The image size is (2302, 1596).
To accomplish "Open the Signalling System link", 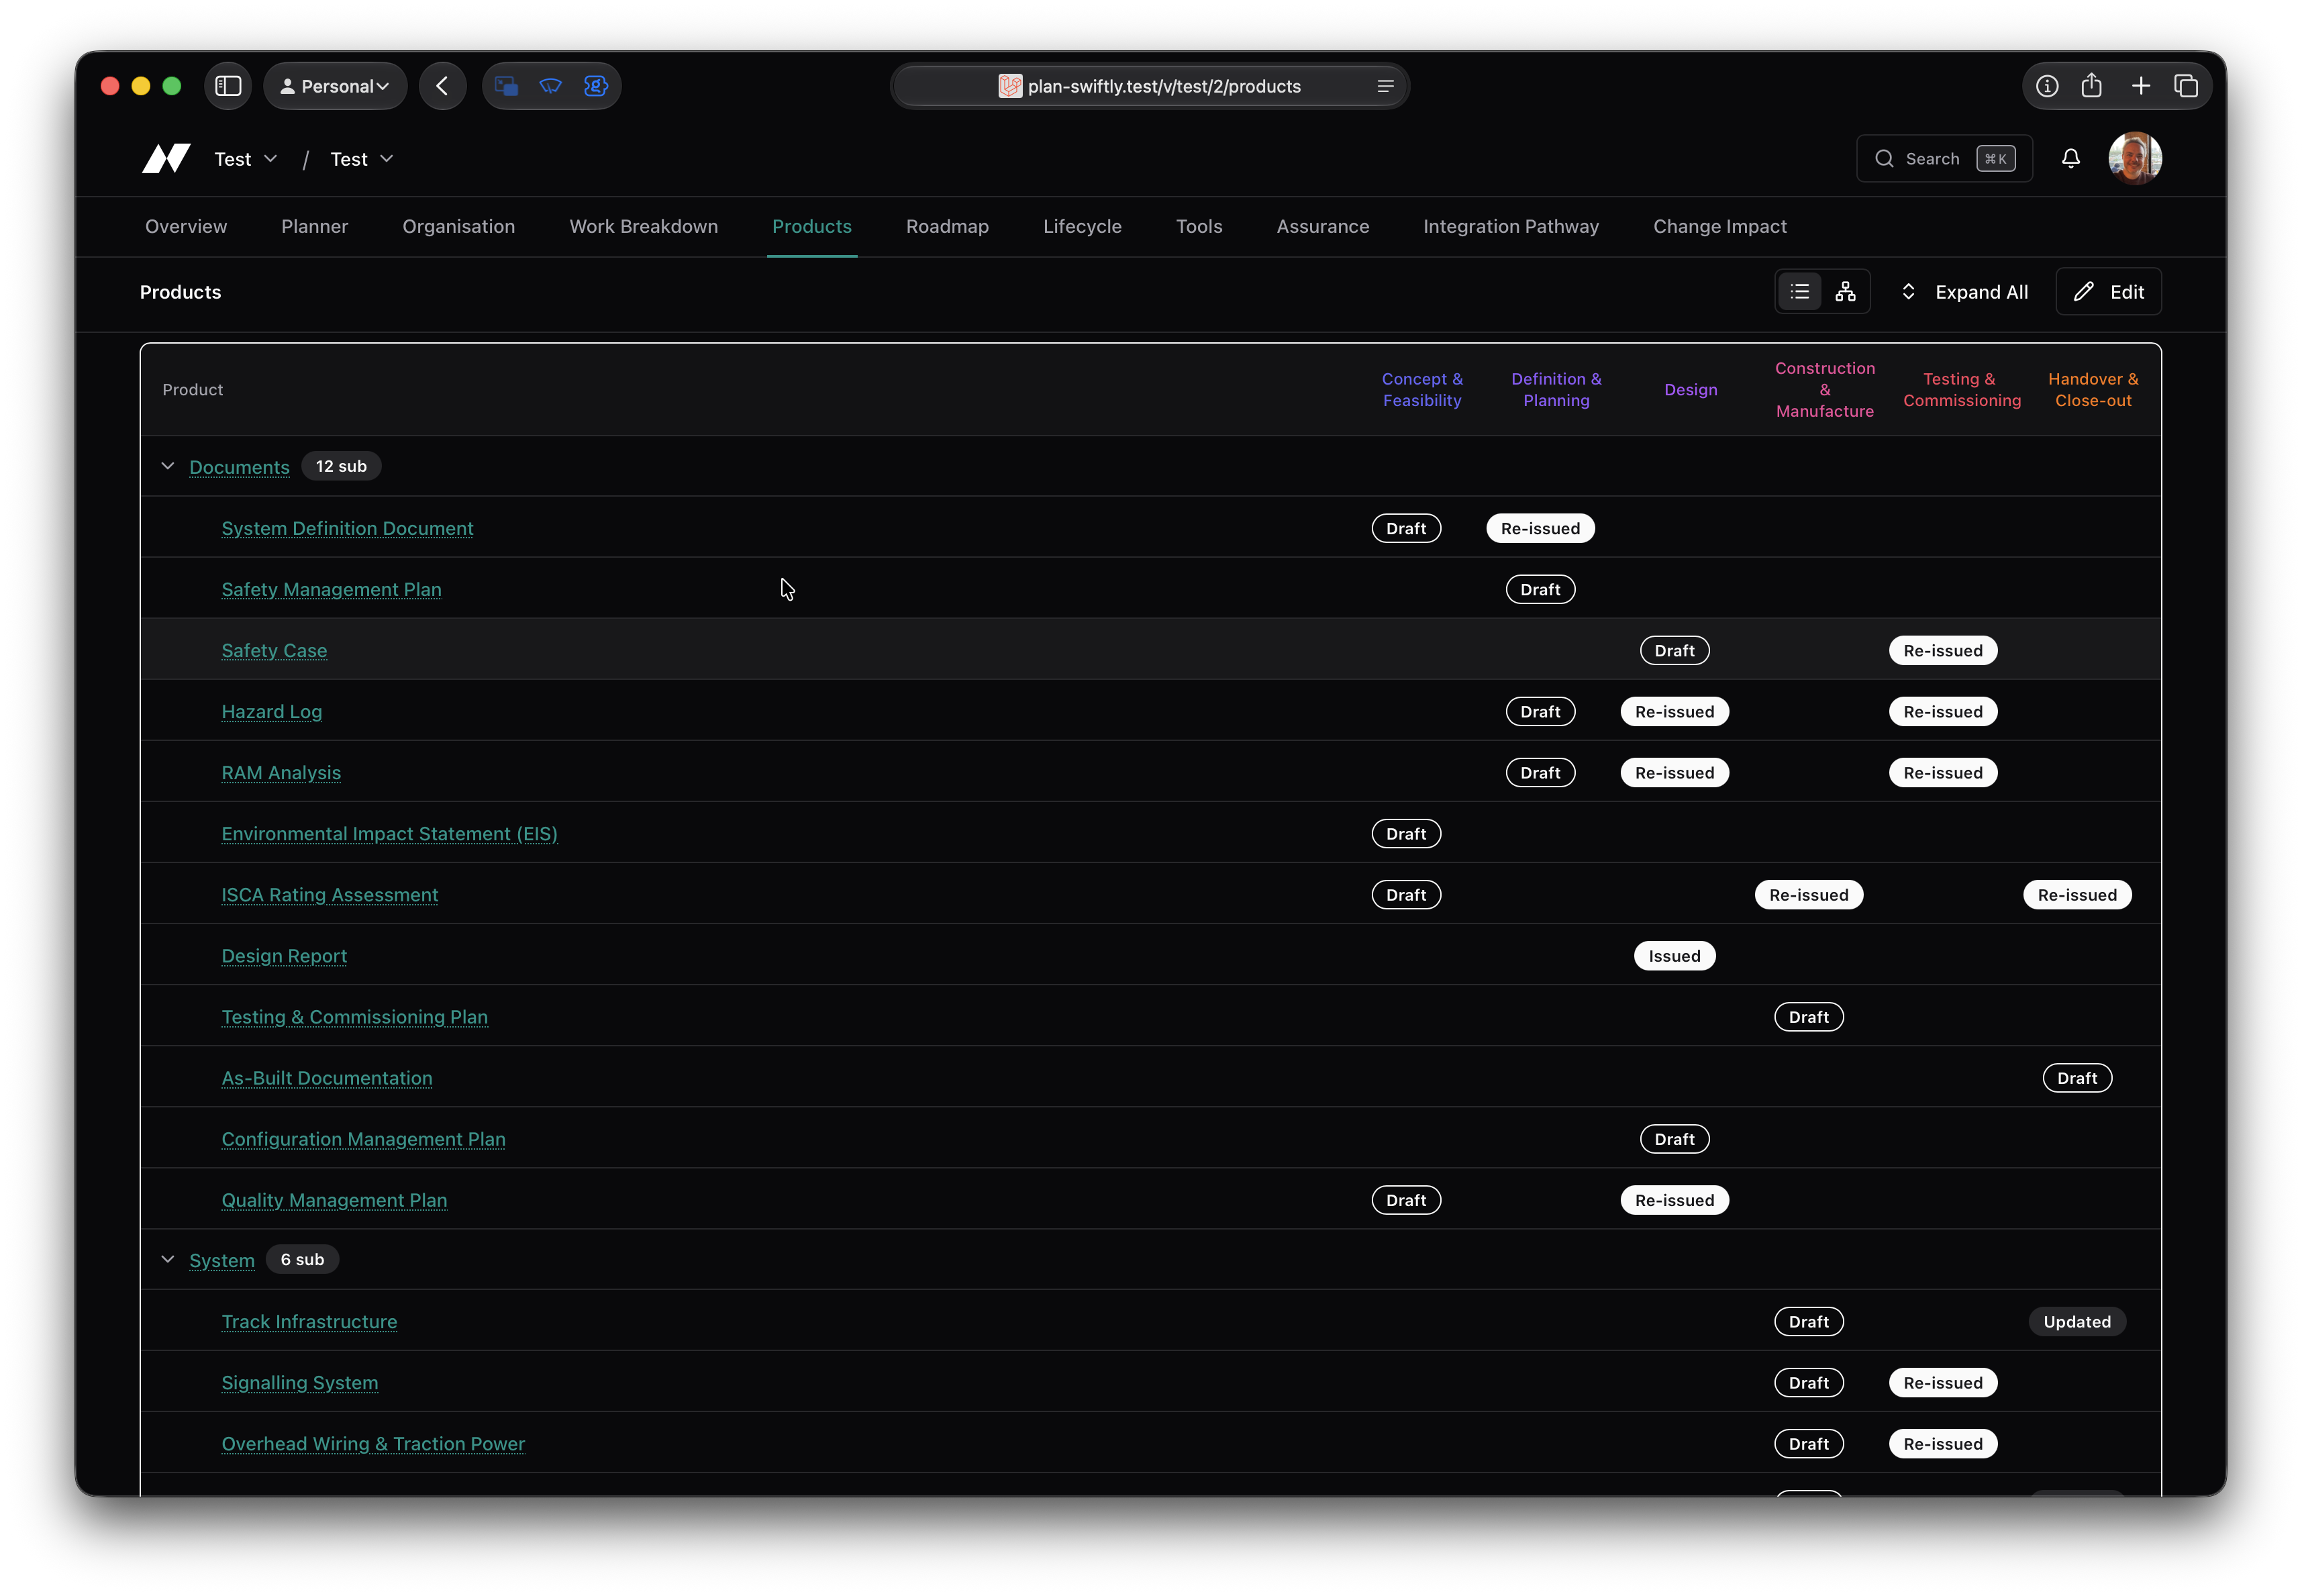I will (x=300, y=1382).
